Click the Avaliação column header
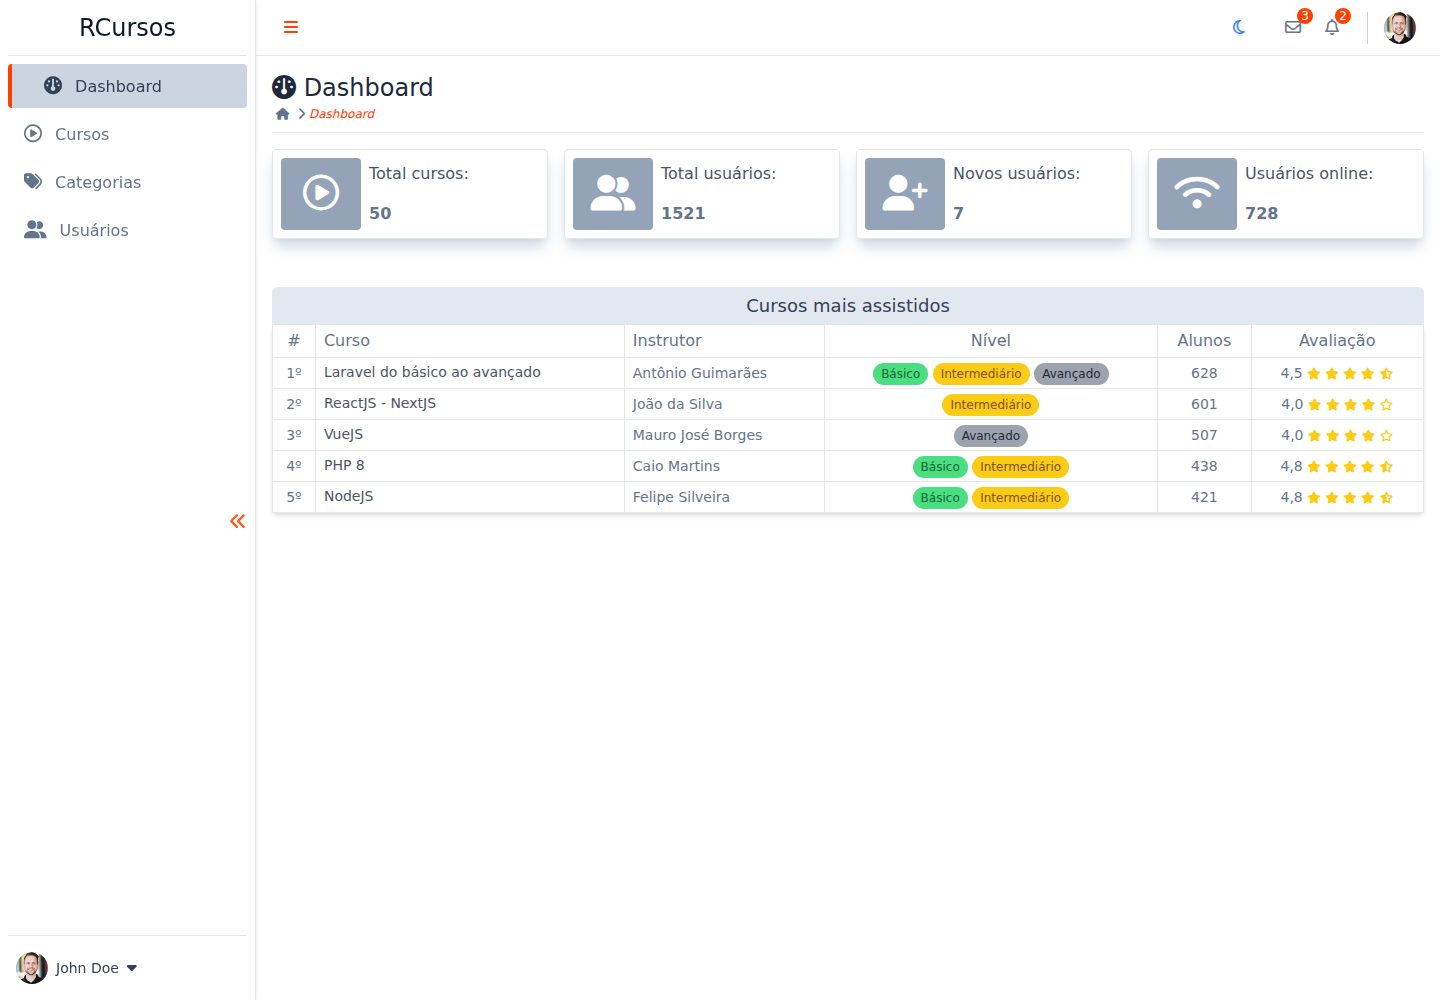This screenshot has width=1440, height=1000. pyautogui.click(x=1337, y=341)
